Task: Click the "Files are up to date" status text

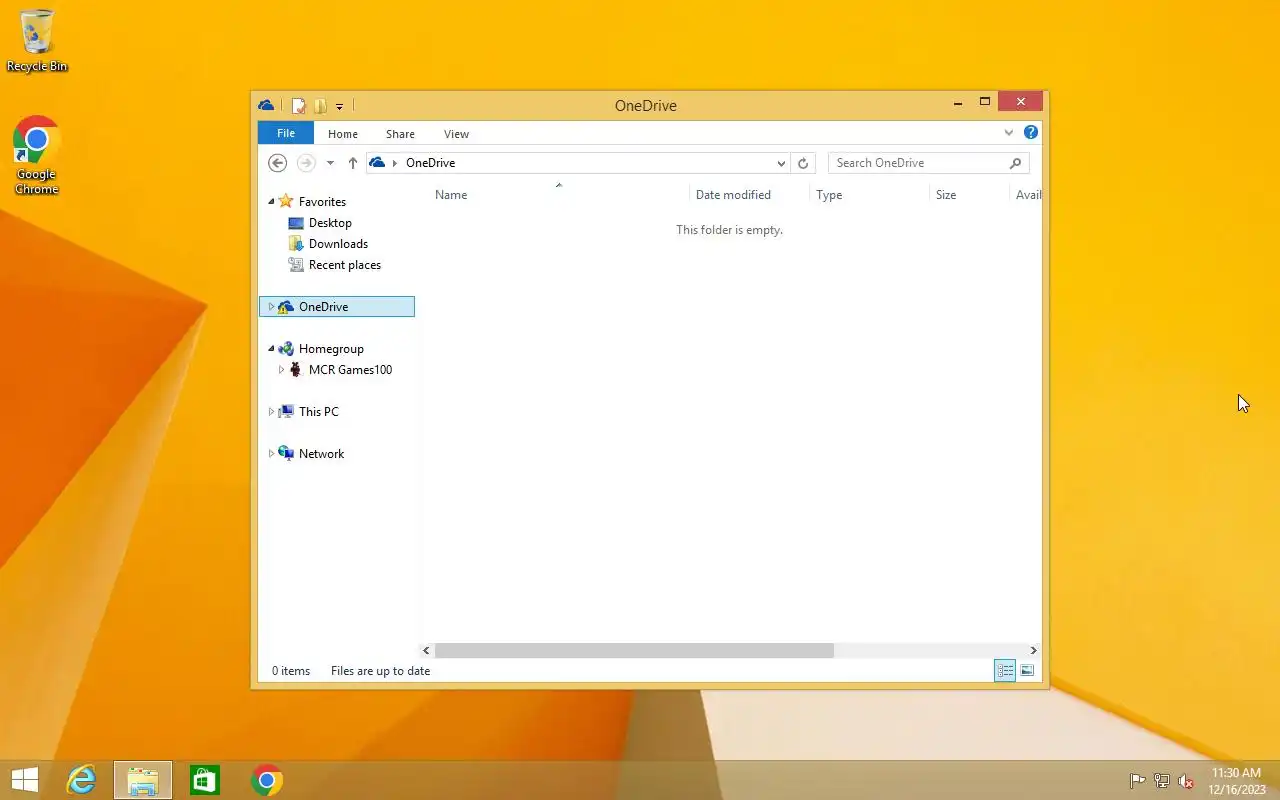Action: (x=380, y=671)
